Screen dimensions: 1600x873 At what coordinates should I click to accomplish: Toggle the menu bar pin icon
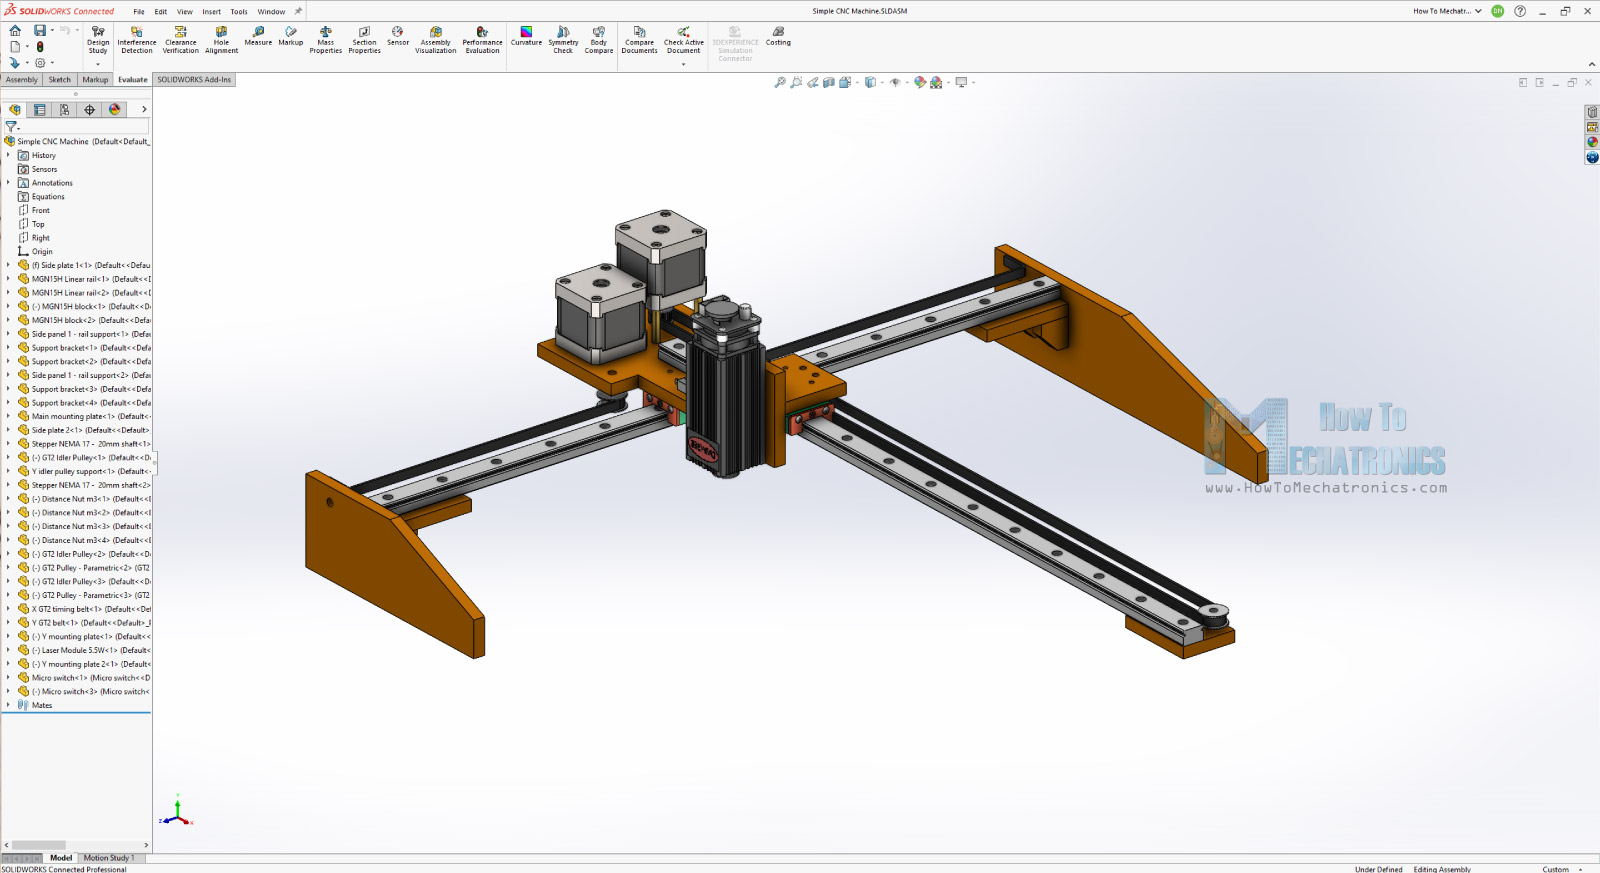(x=298, y=12)
